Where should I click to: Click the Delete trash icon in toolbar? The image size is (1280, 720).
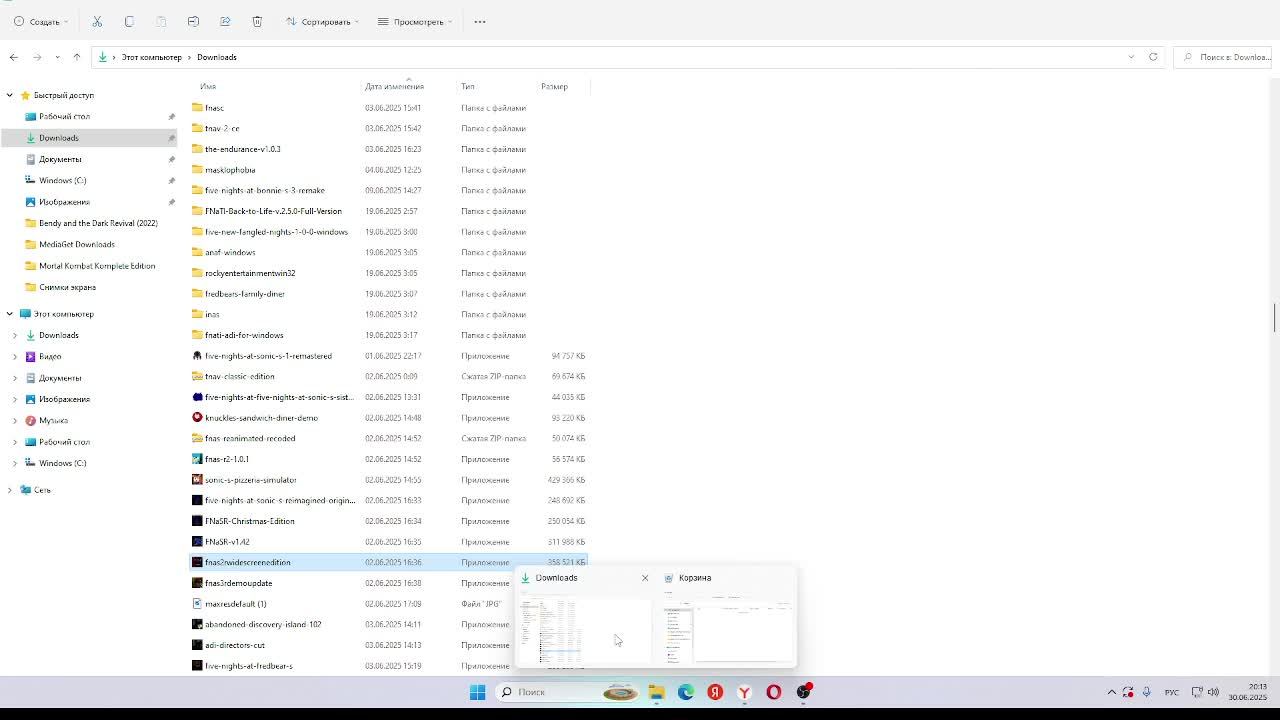point(257,21)
